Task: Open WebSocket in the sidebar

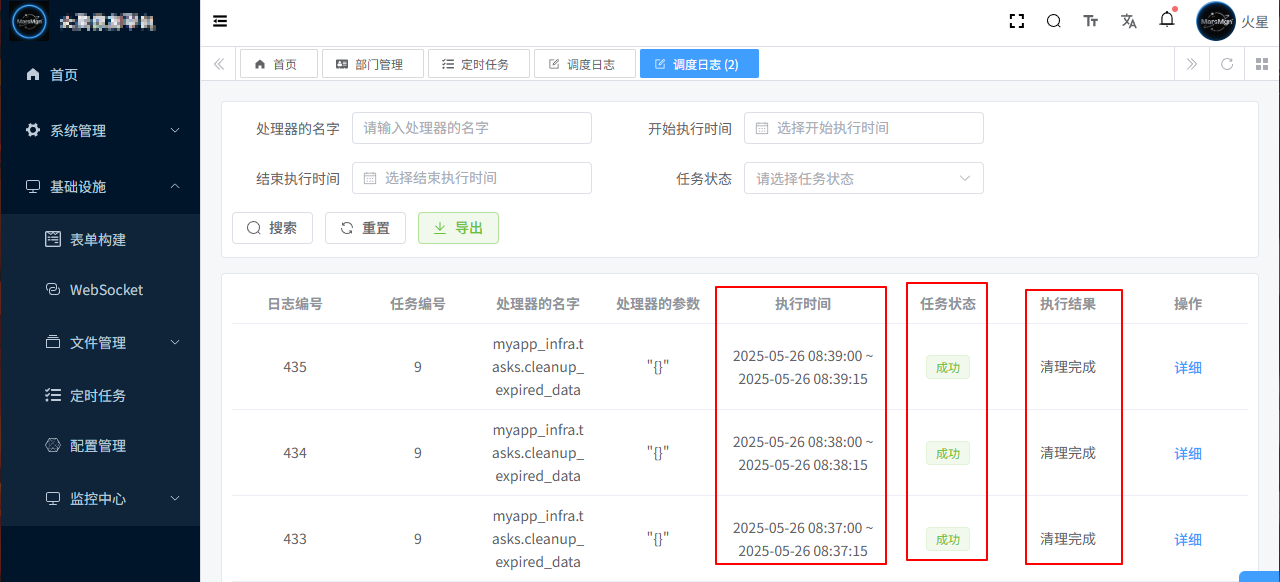Action: [x=106, y=290]
